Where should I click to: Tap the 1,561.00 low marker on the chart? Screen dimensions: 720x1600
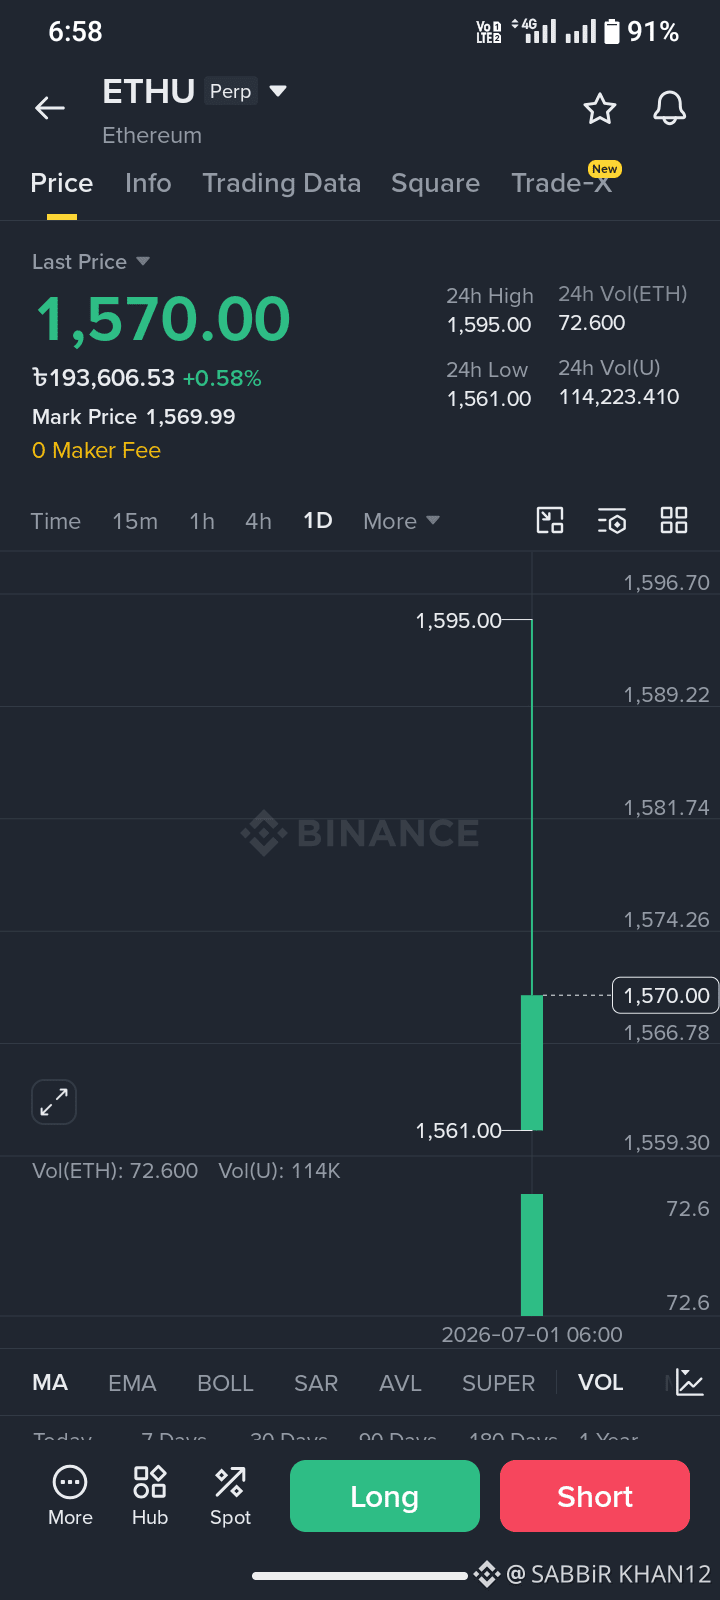[x=459, y=1130]
